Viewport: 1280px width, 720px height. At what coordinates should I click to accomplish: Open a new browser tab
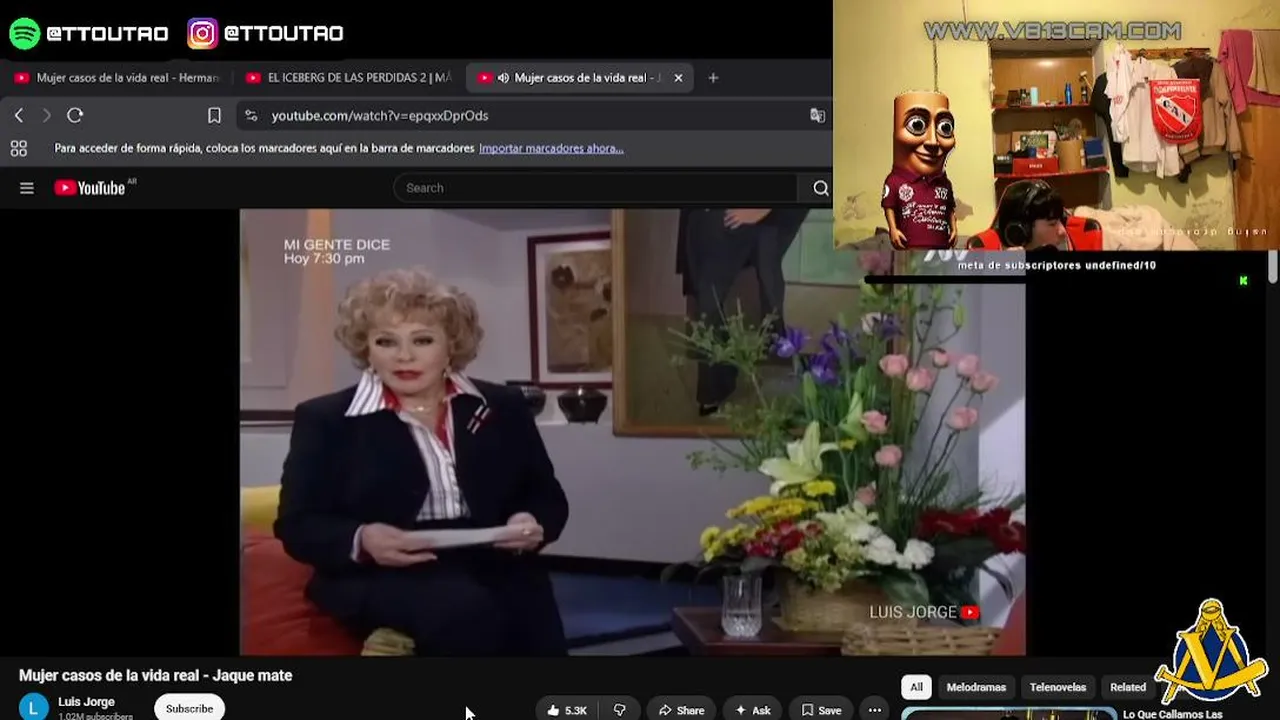(713, 78)
